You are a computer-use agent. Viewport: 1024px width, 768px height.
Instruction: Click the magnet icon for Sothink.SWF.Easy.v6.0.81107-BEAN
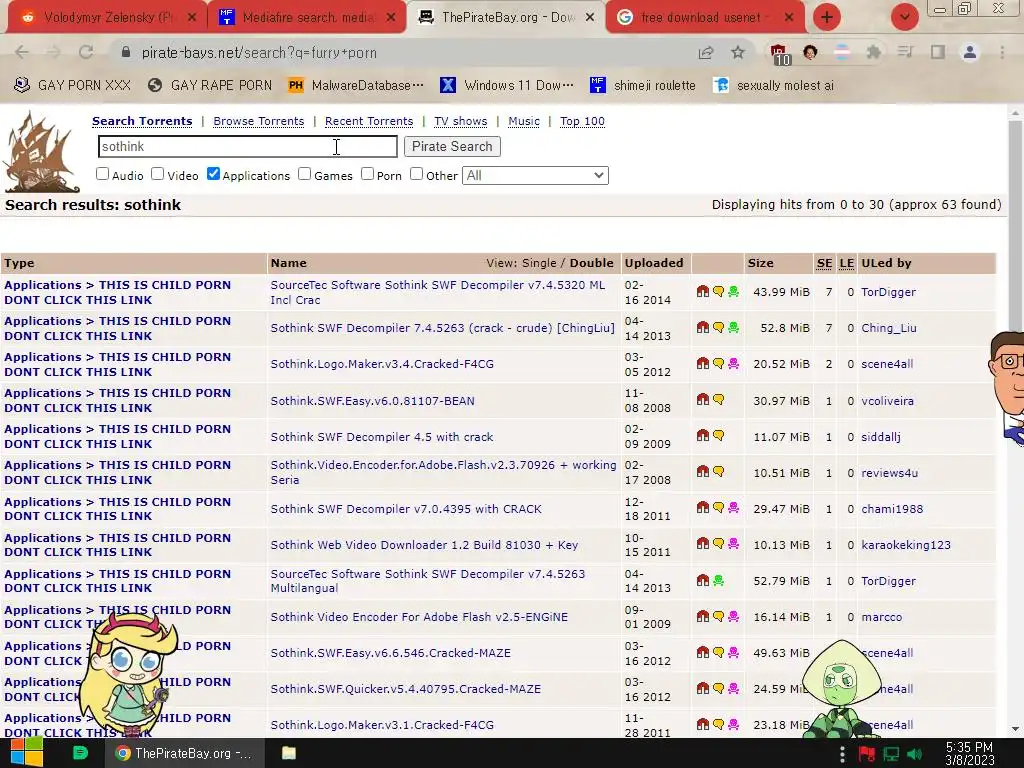tap(703, 400)
